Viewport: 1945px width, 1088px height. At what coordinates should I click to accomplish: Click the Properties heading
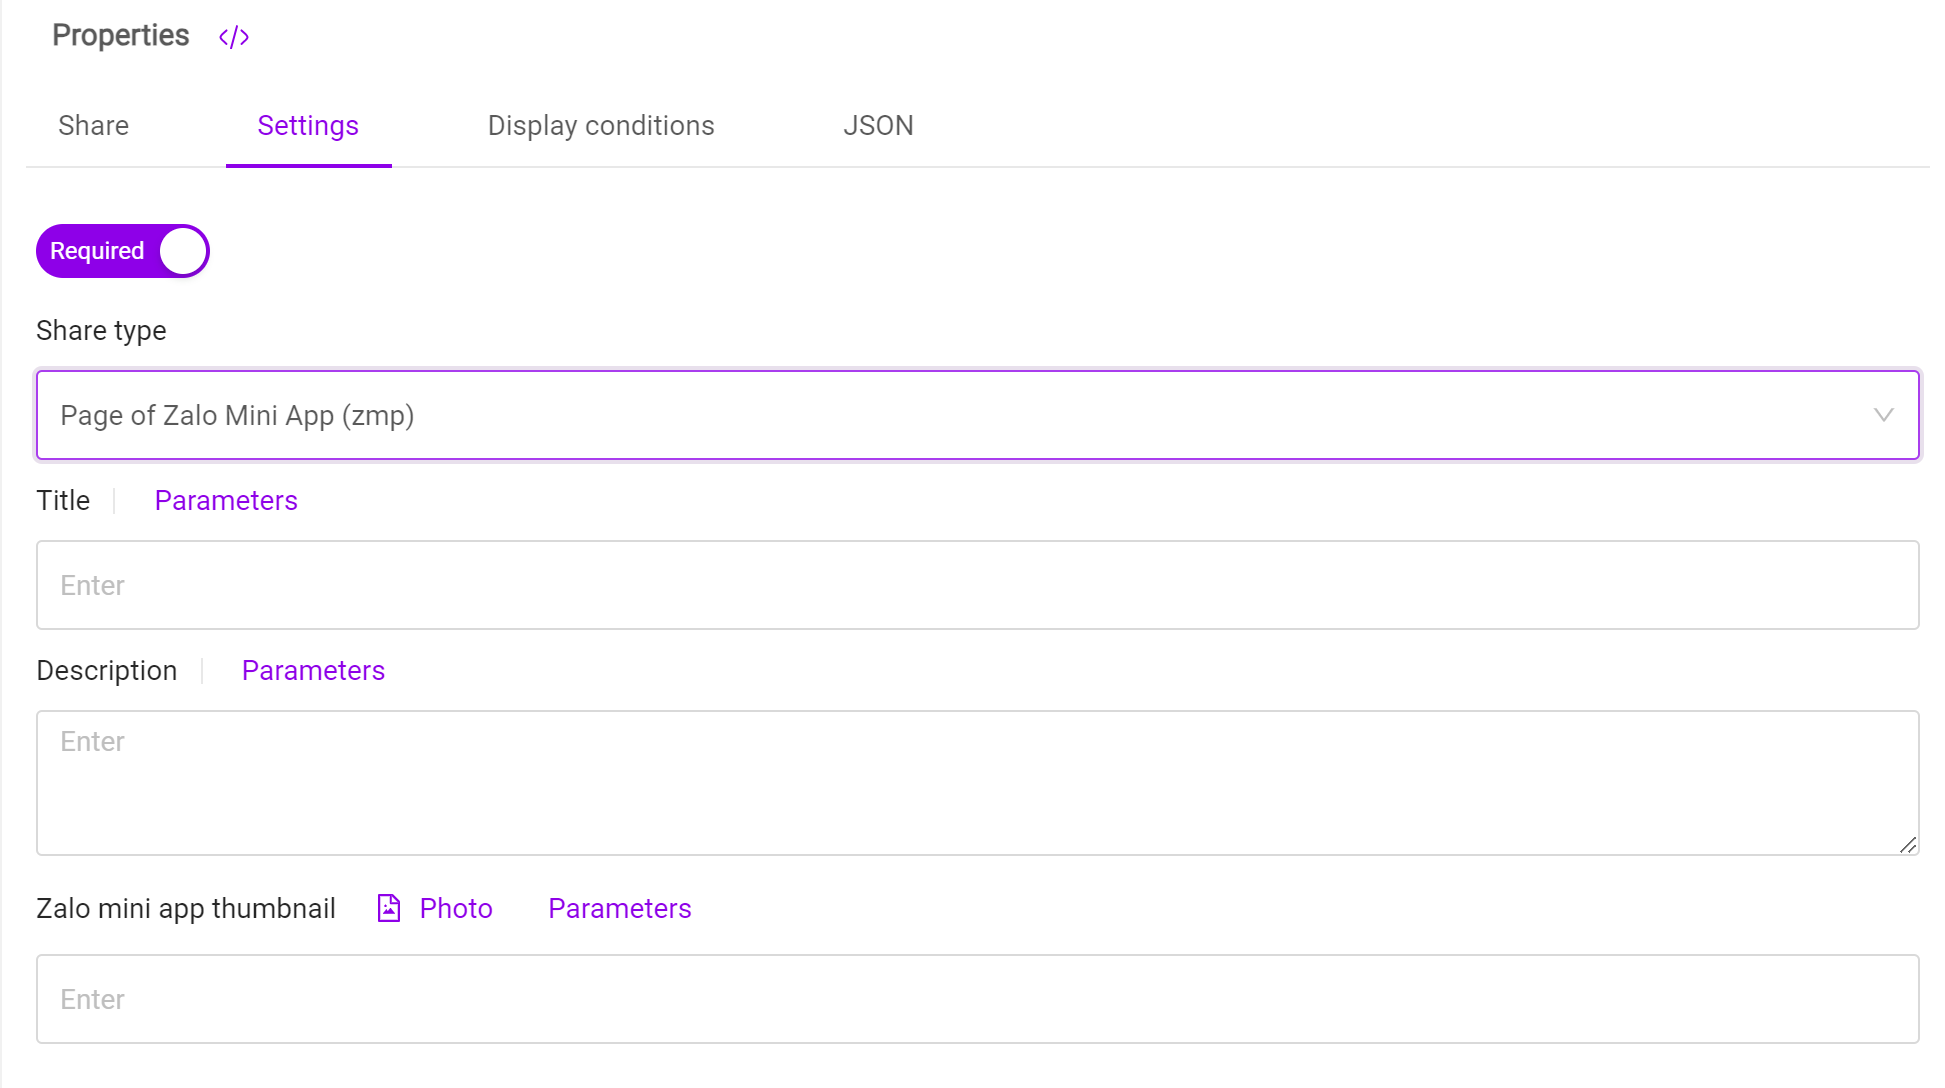click(121, 36)
